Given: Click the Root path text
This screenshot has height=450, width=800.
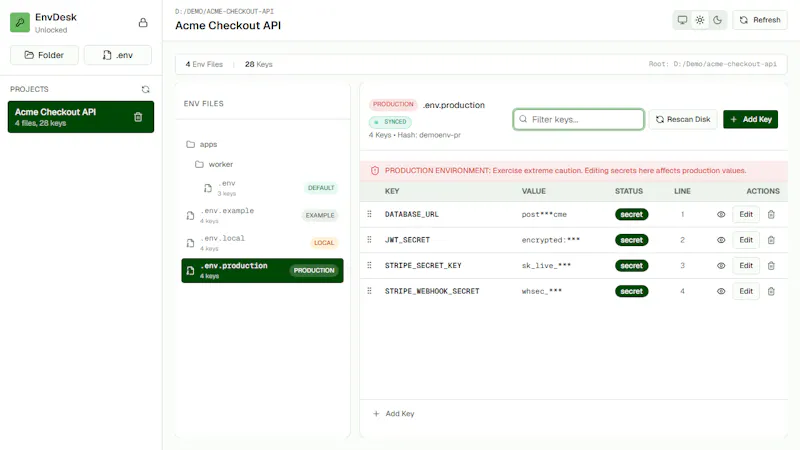Looking at the screenshot, I should click(x=712, y=64).
